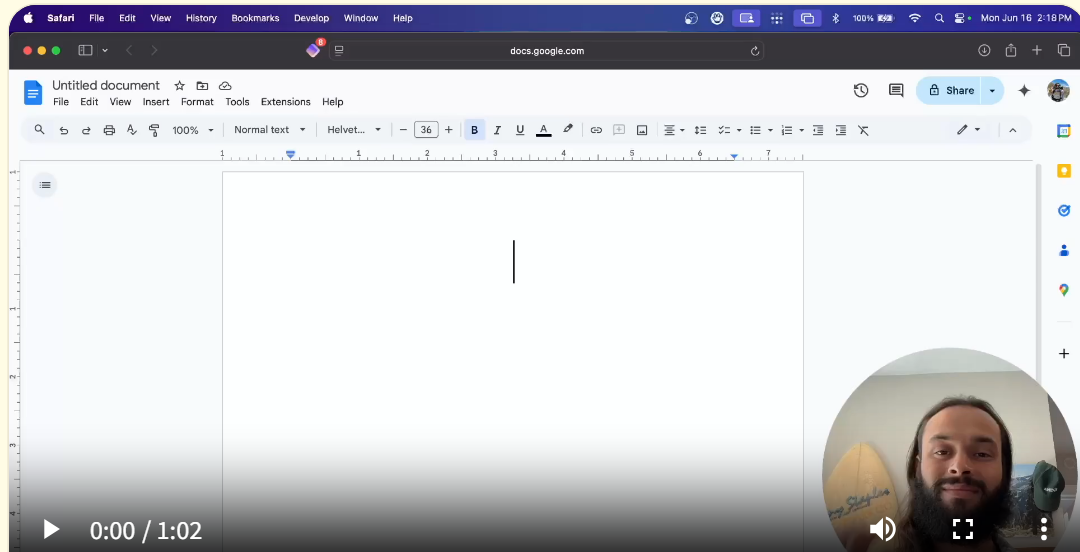Viewport: 1080px width, 552px height.
Task: Open the comments panel icon
Action: click(x=896, y=90)
